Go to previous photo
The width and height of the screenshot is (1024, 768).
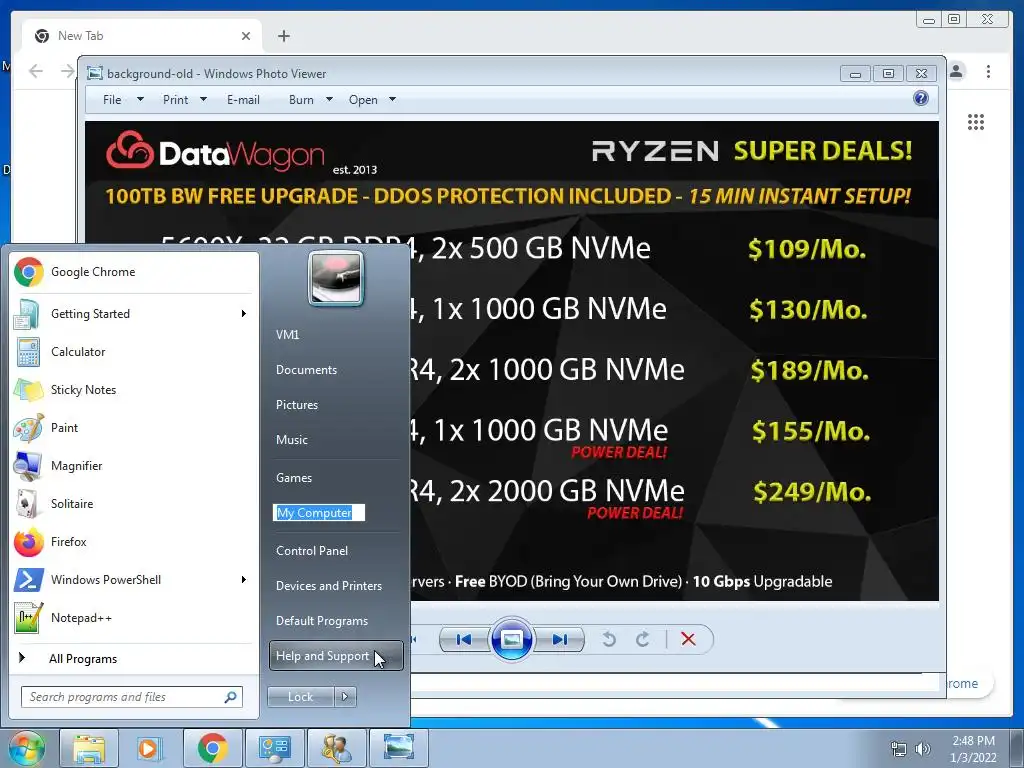[464, 639]
